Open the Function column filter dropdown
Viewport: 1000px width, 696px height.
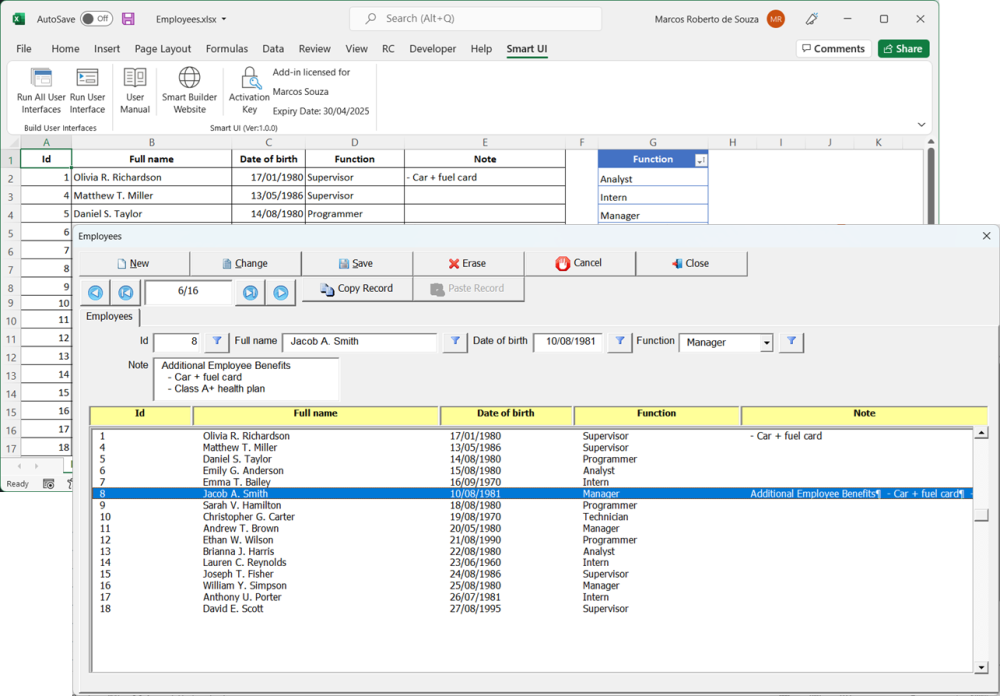[703, 159]
